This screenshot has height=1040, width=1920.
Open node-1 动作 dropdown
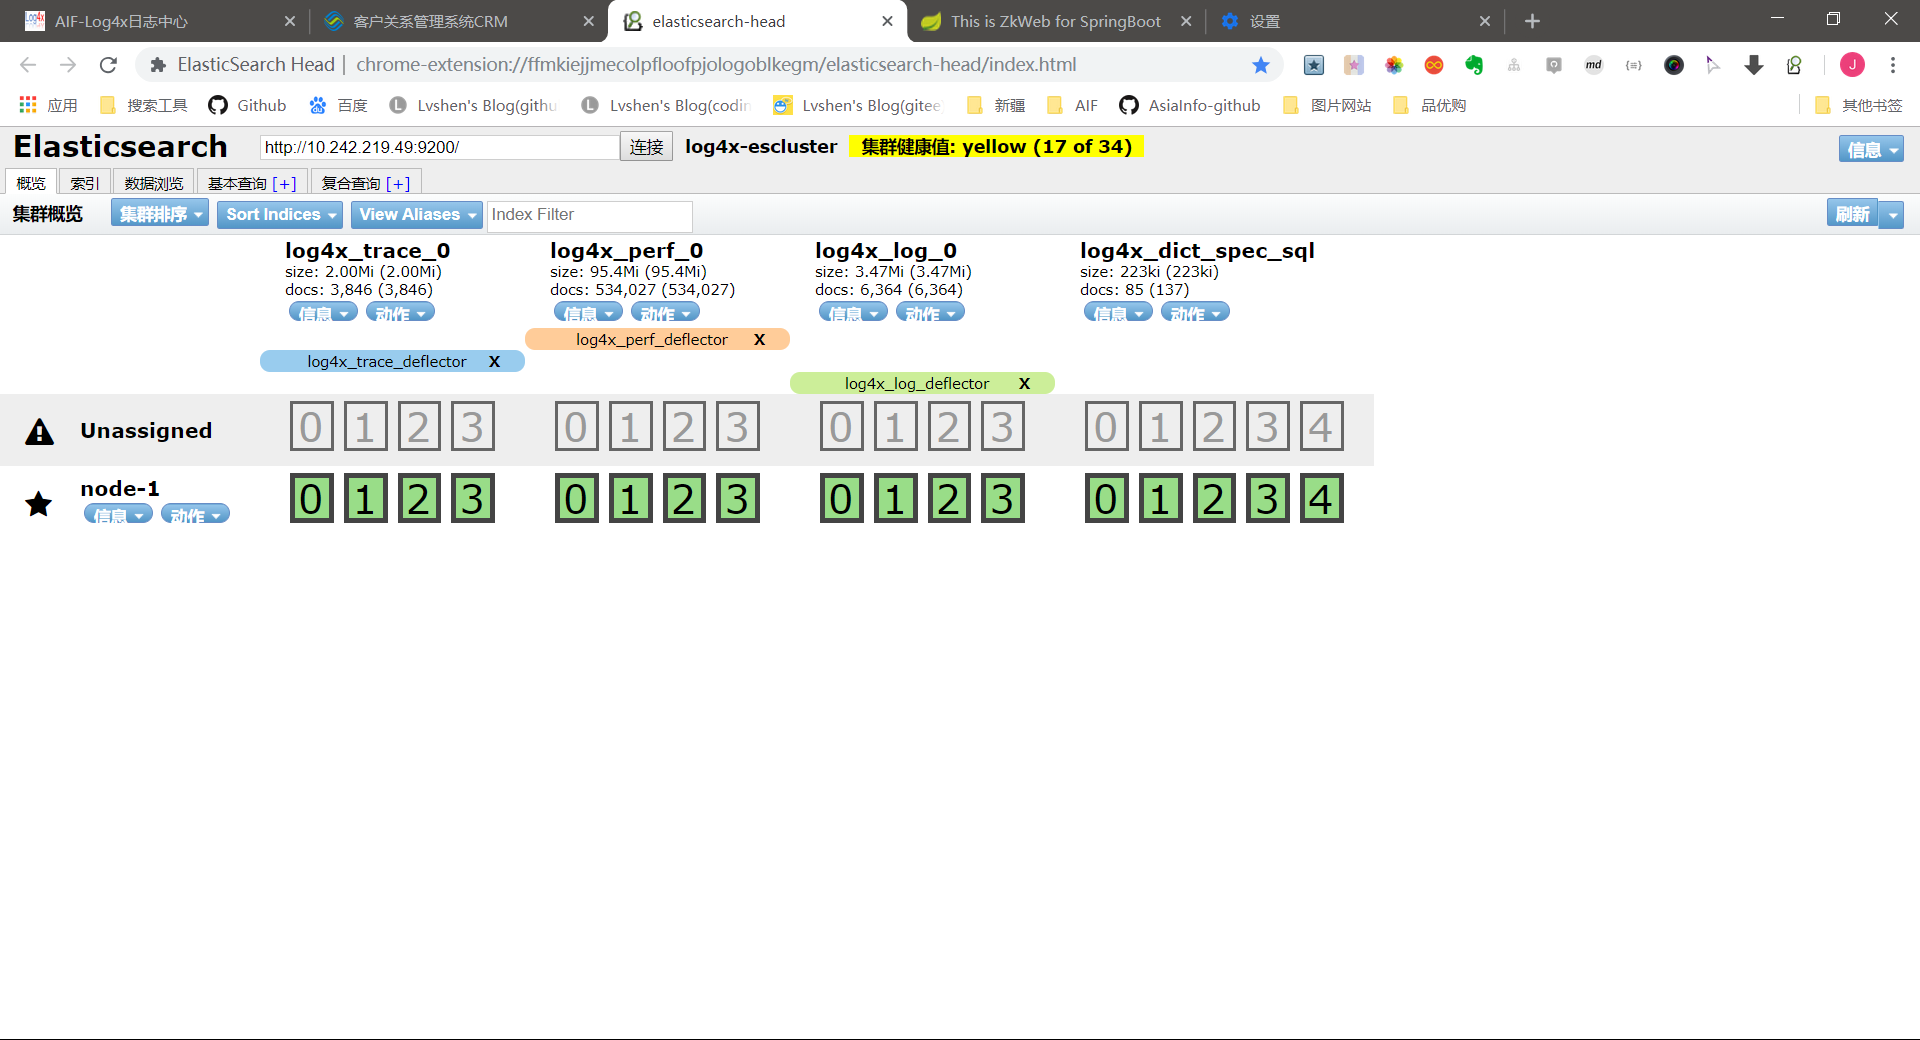(x=195, y=514)
